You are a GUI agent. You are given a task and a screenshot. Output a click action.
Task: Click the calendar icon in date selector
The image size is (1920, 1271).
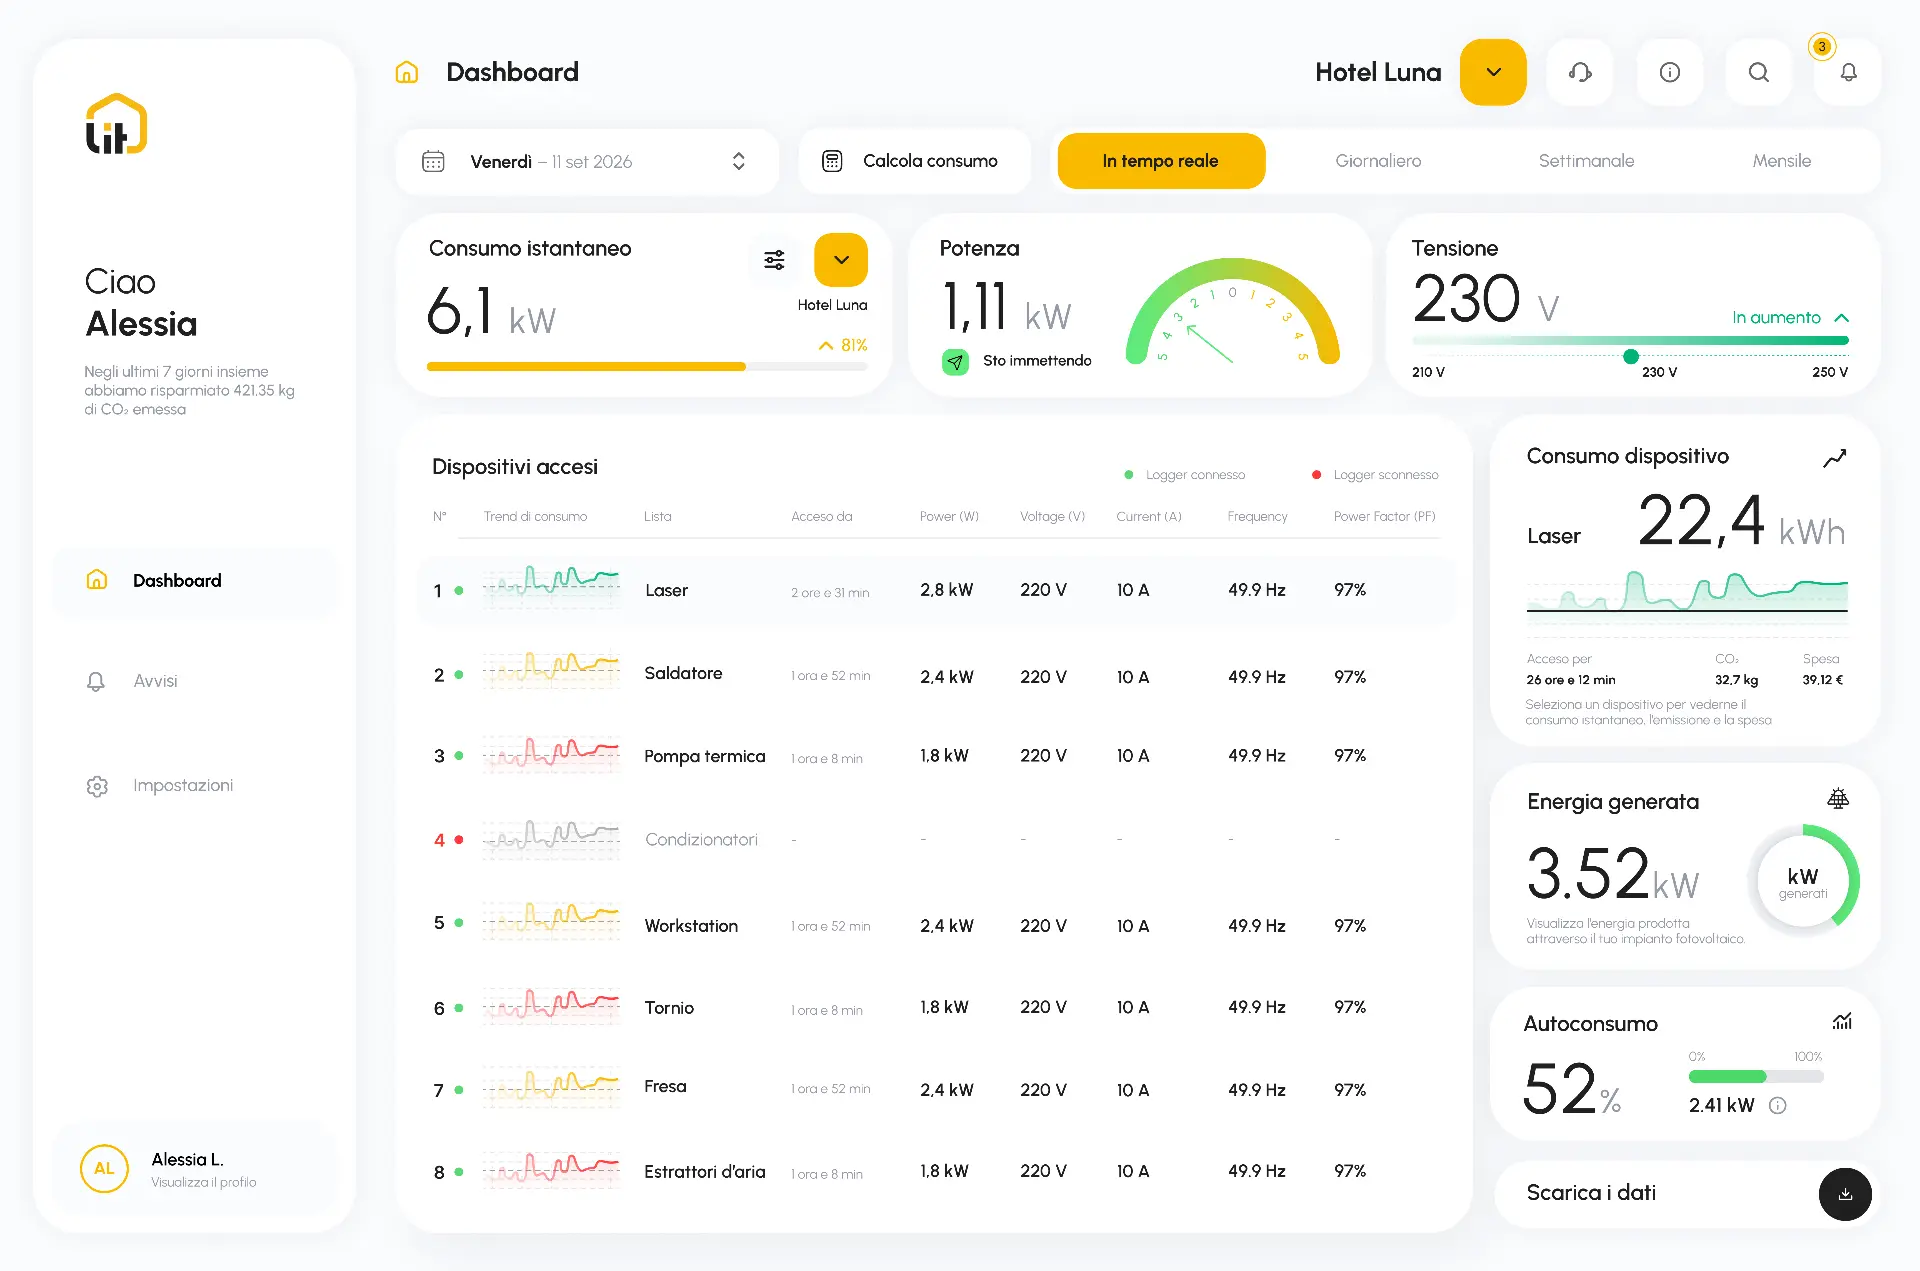click(433, 161)
